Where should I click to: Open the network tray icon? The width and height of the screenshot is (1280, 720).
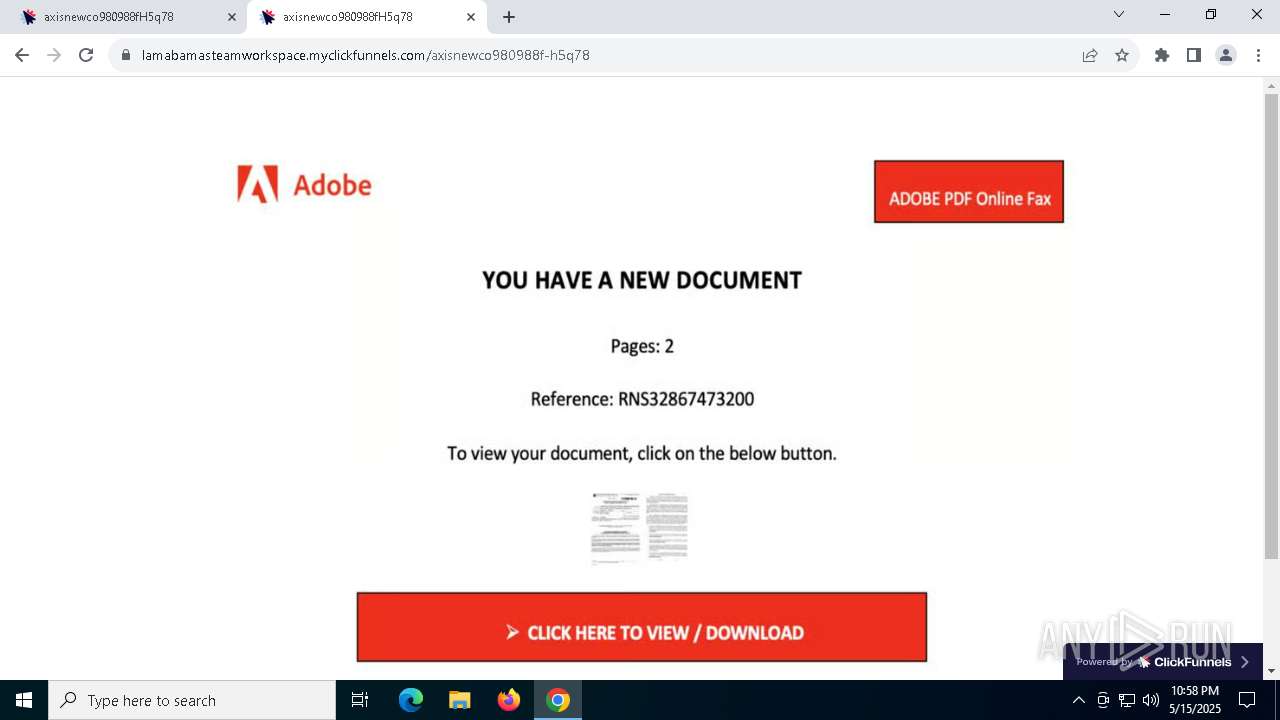tap(1127, 700)
